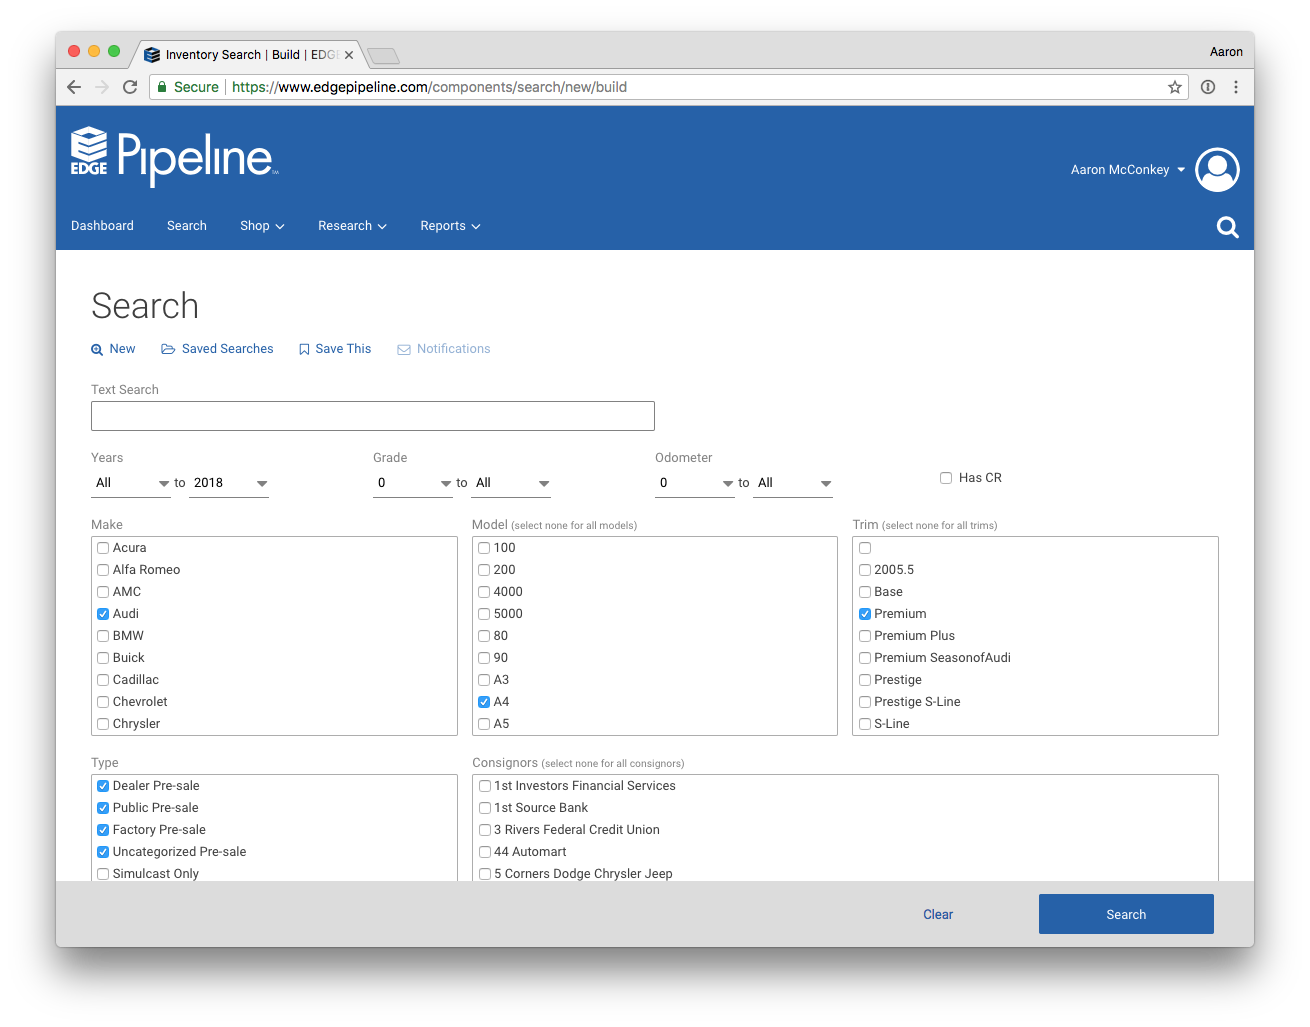Screen dimensions: 1310x1027
Task: Open the Notifications link
Action: (x=453, y=349)
